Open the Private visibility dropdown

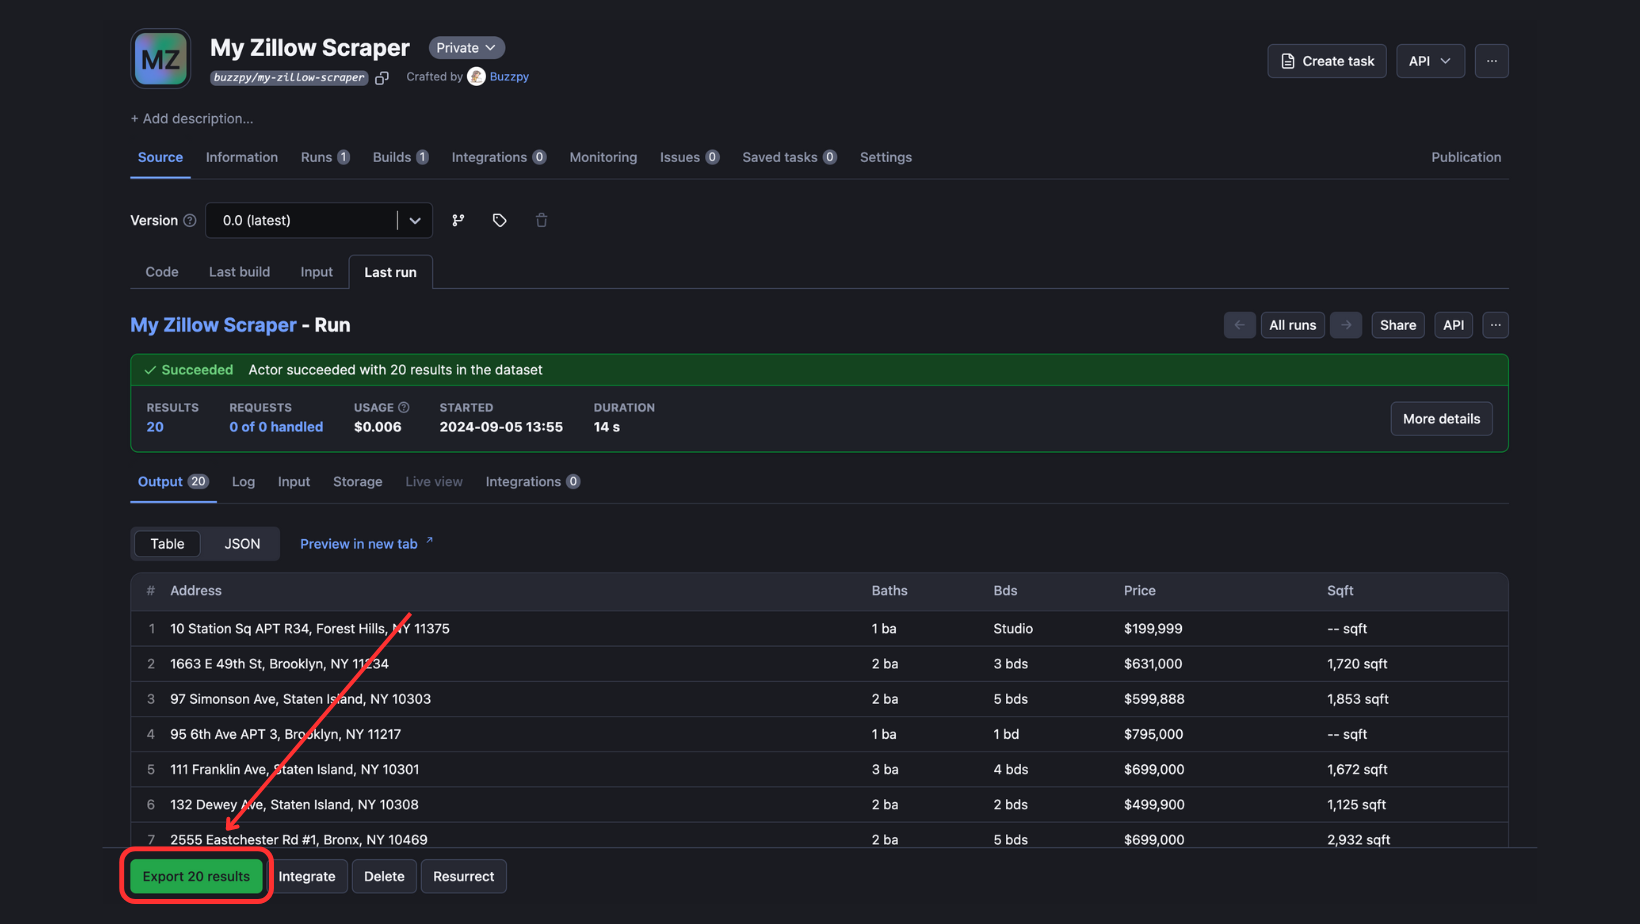coord(466,47)
